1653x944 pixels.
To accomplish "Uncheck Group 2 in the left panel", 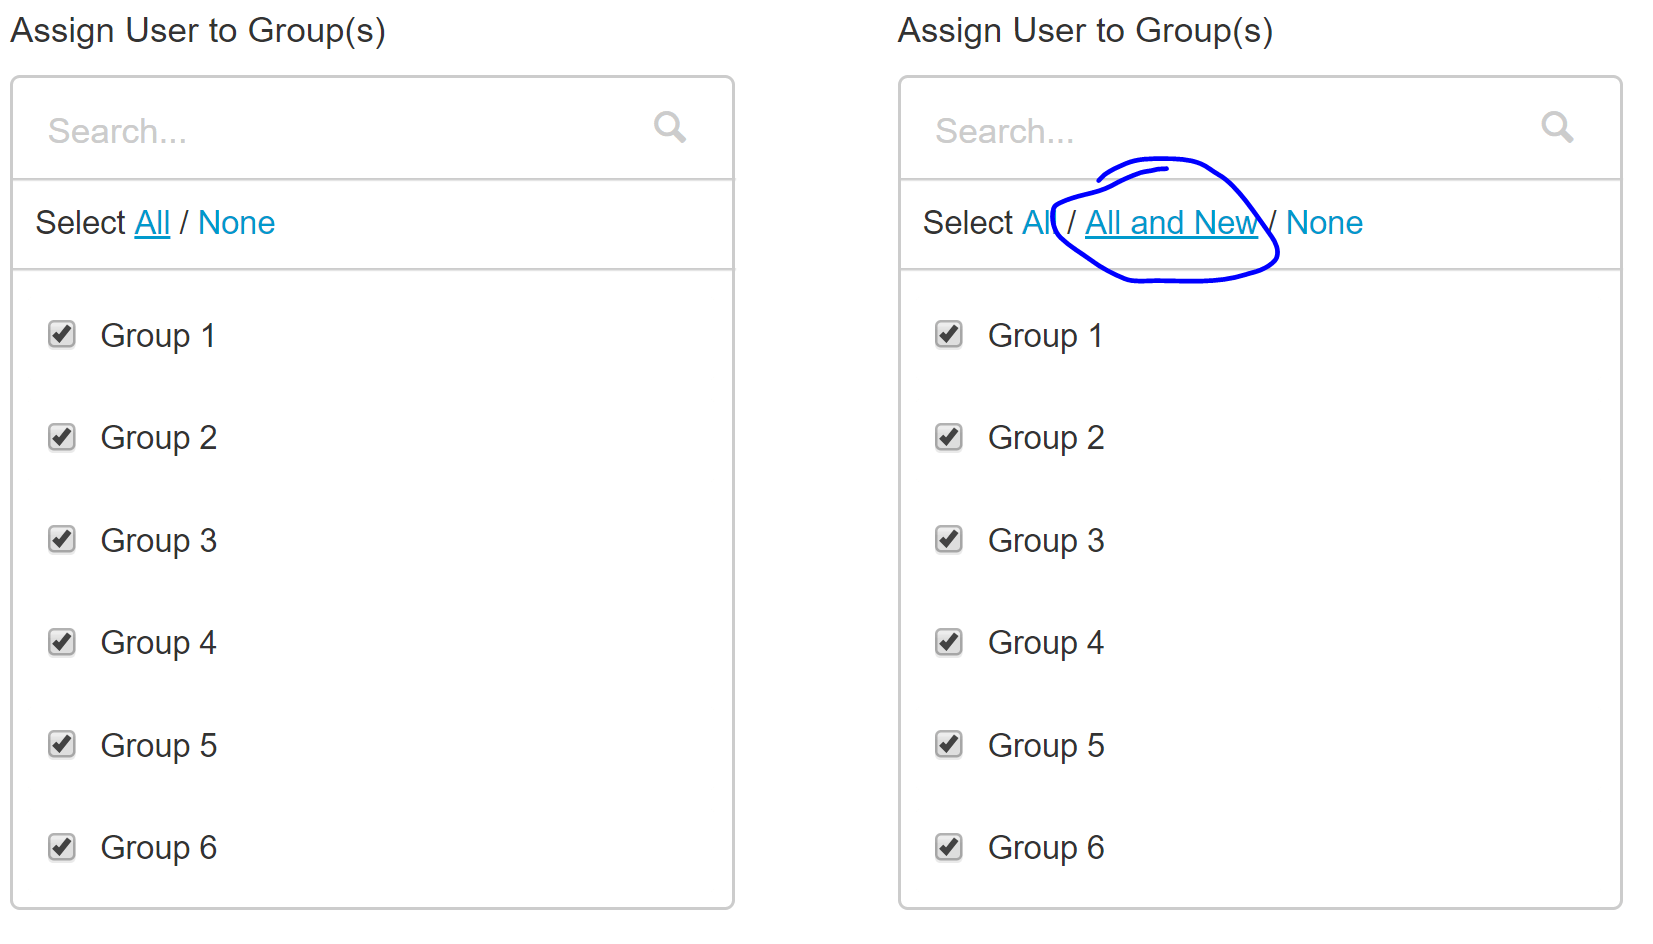I will 62,437.
